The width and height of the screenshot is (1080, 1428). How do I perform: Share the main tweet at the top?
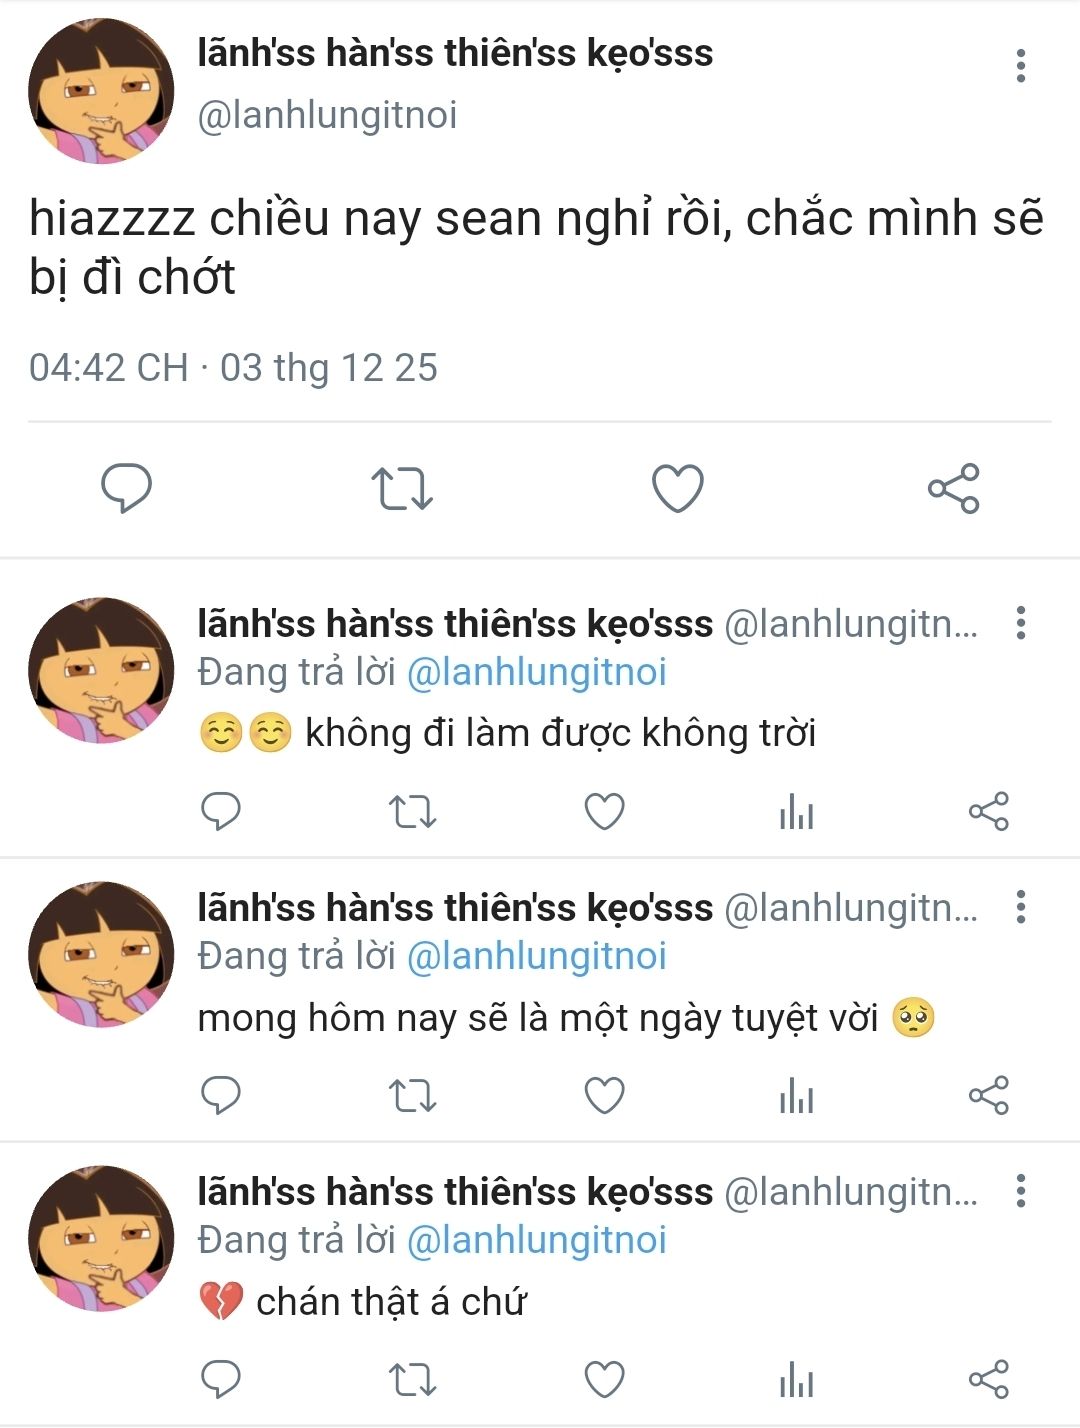[x=953, y=488]
